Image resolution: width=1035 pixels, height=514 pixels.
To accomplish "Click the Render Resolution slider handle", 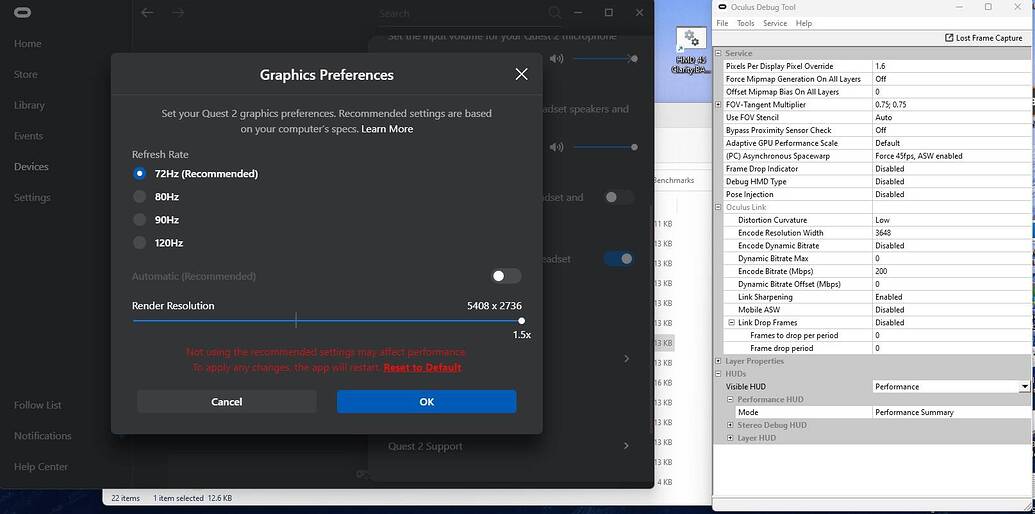I will pyautogui.click(x=521, y=321).
